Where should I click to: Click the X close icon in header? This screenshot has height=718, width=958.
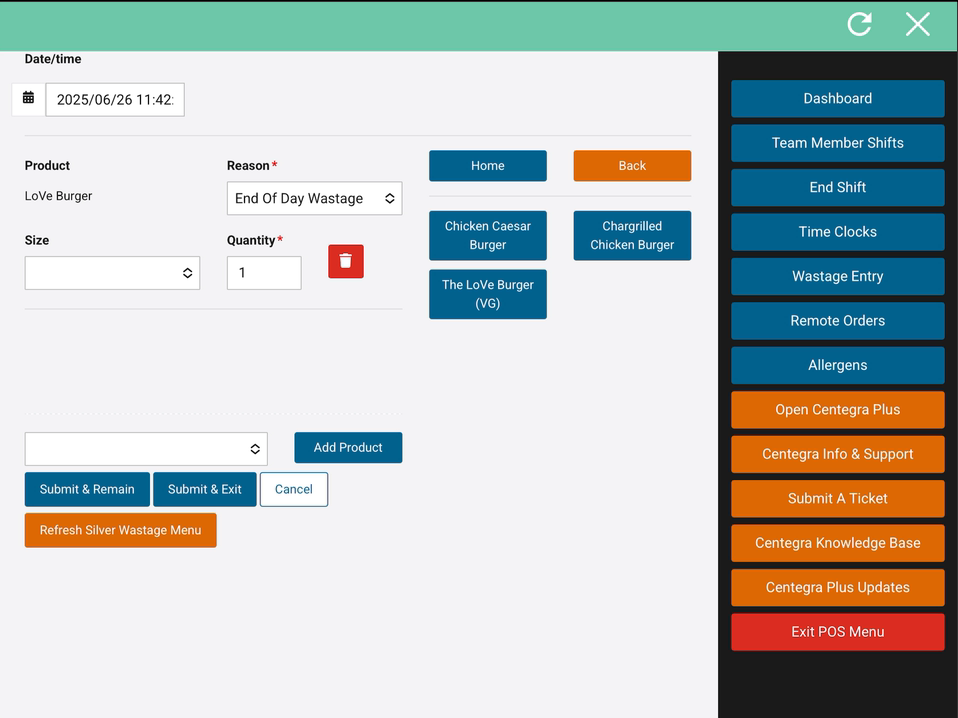click(917, 24)
